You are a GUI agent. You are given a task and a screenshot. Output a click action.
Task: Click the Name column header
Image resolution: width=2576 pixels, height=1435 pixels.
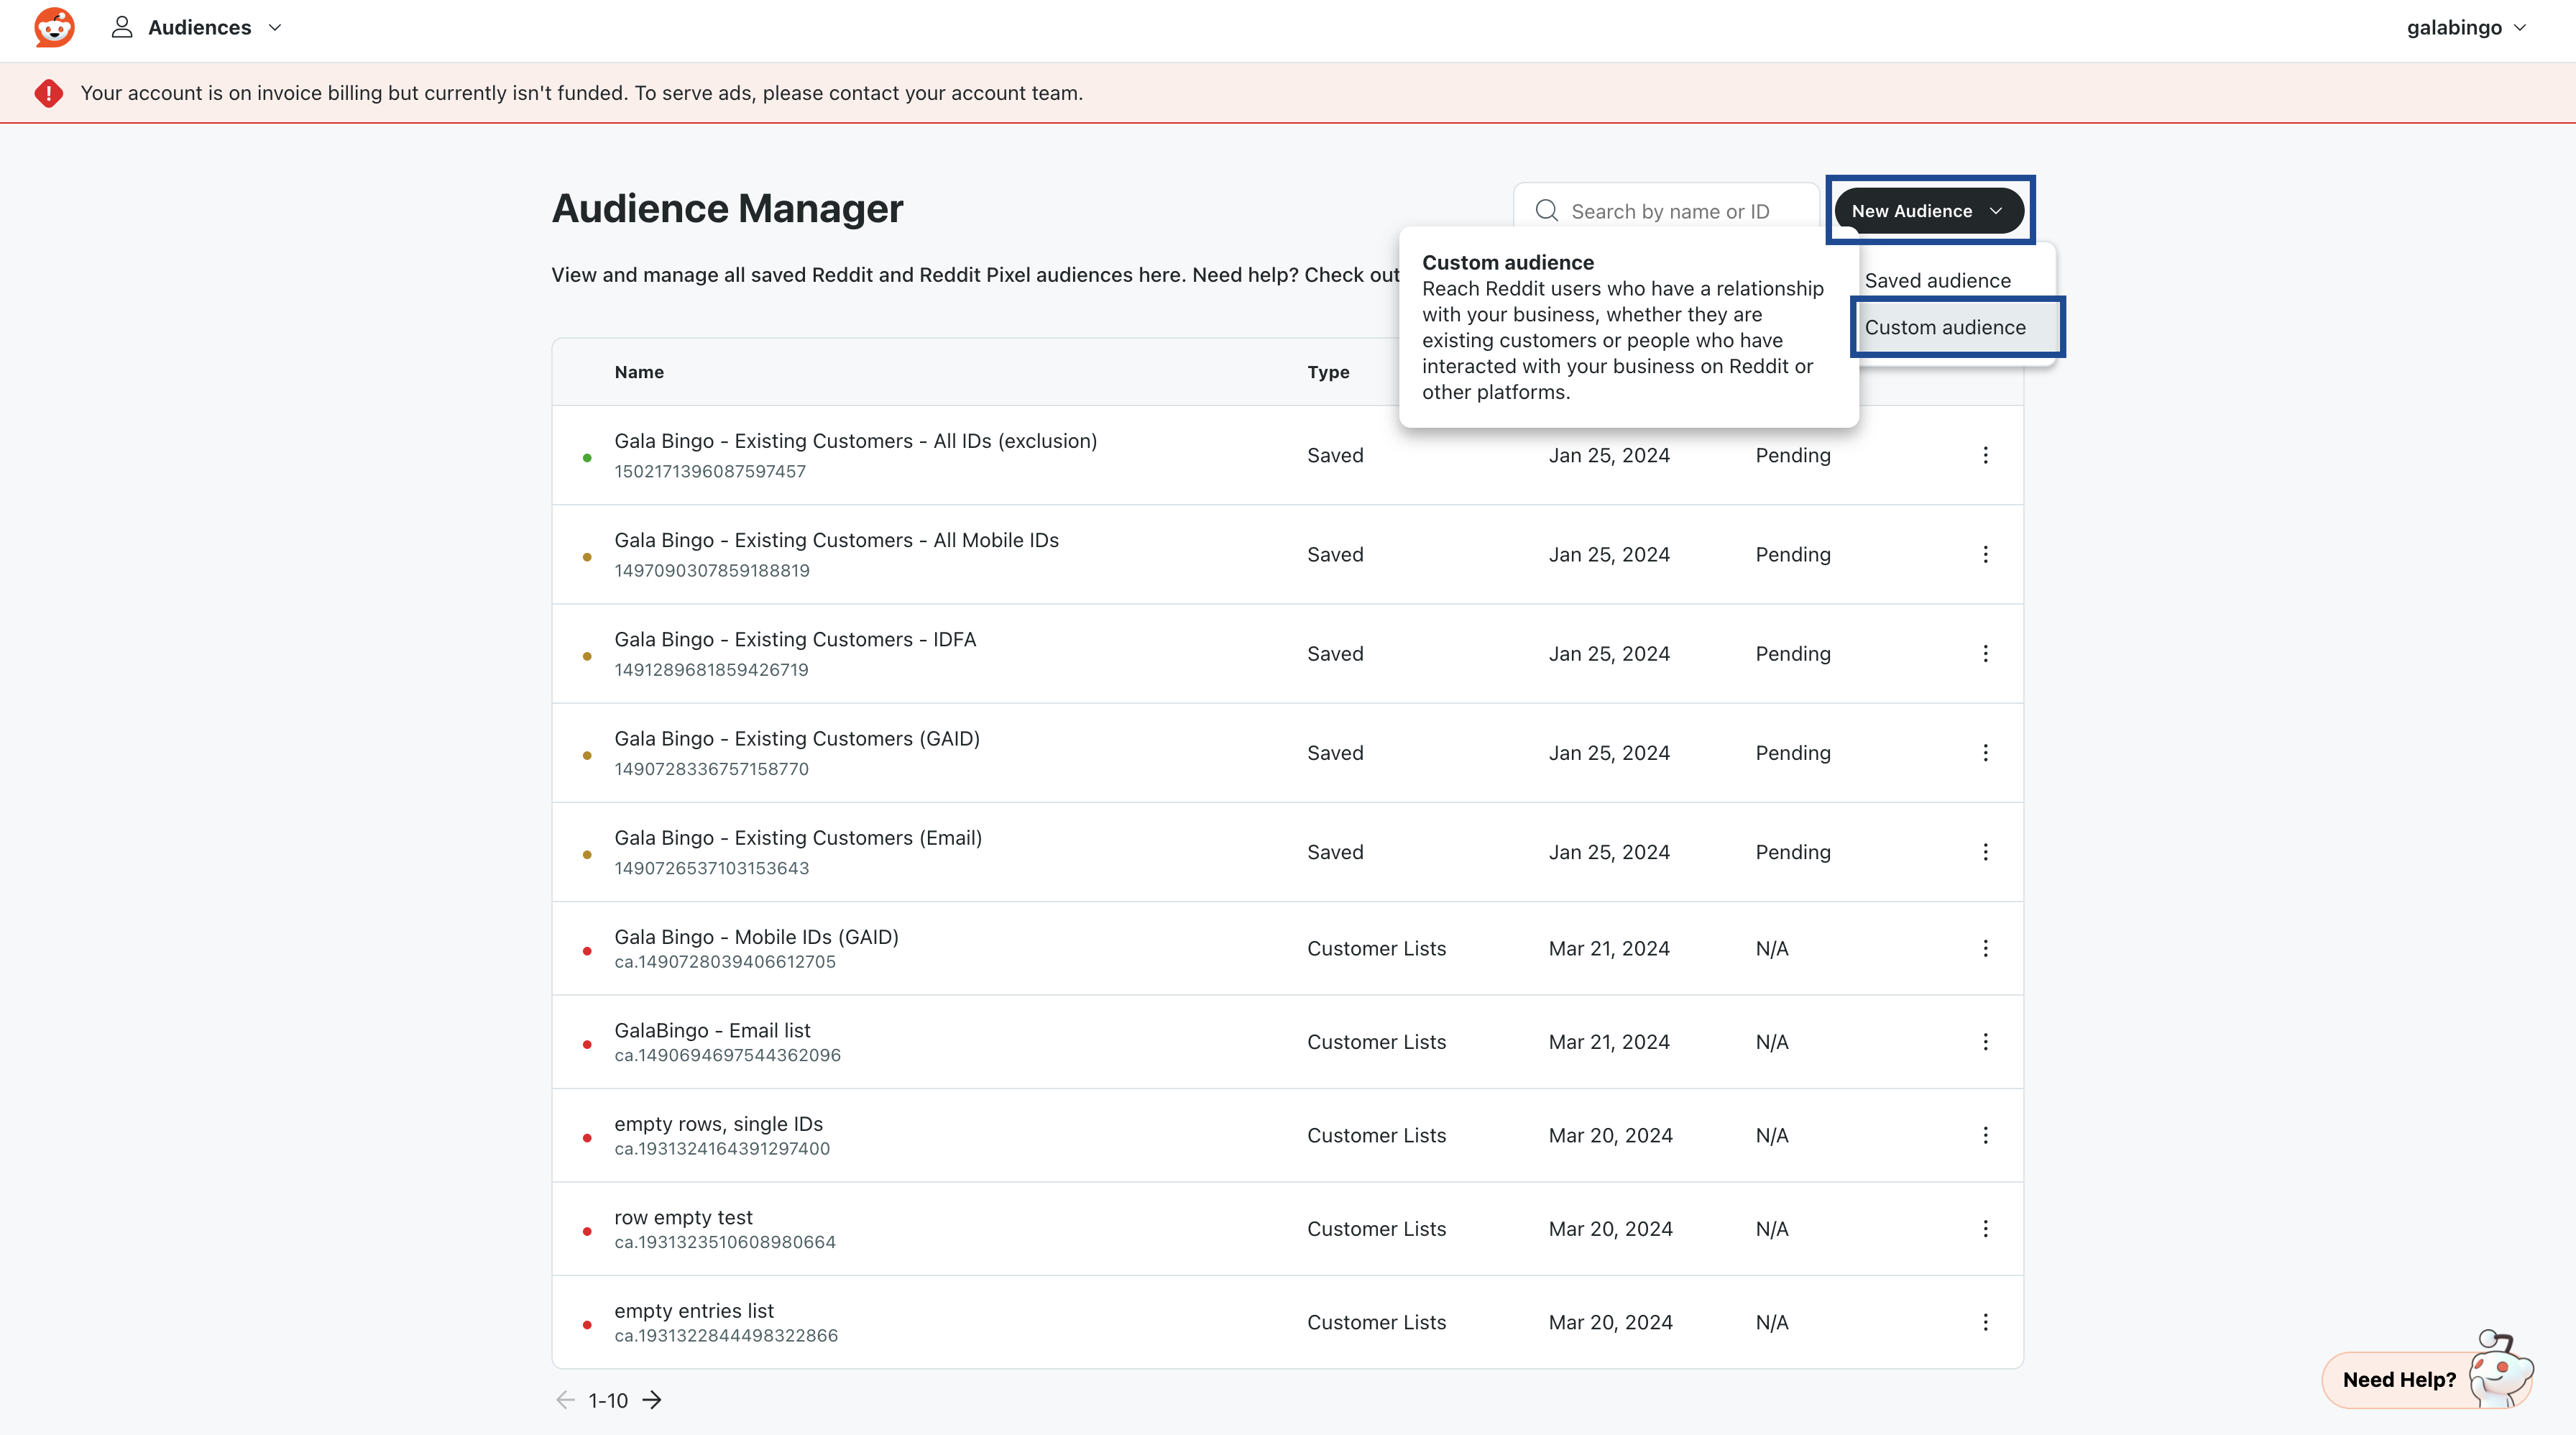pyautogui.click(x=638, y=372)
